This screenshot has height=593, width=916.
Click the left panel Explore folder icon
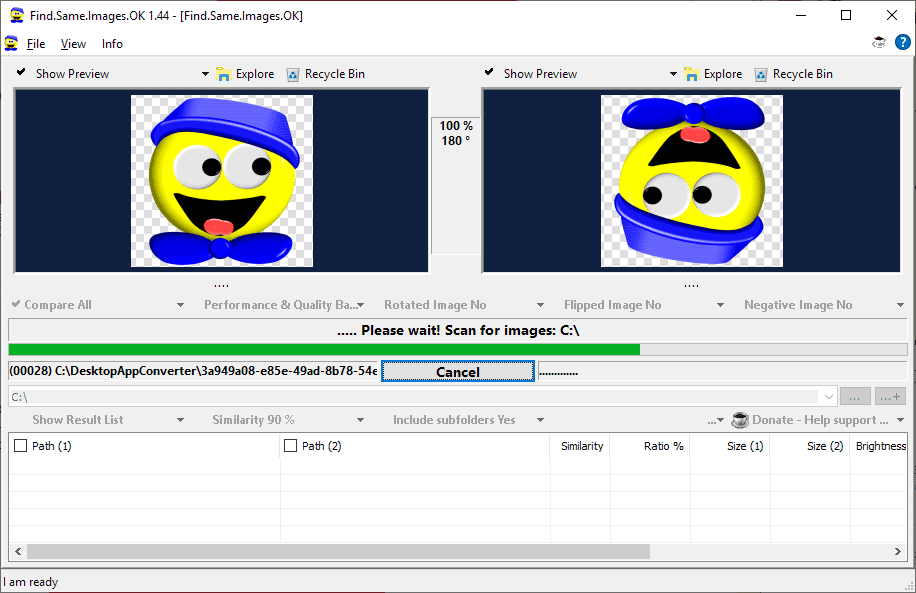(x=223, y=74)
